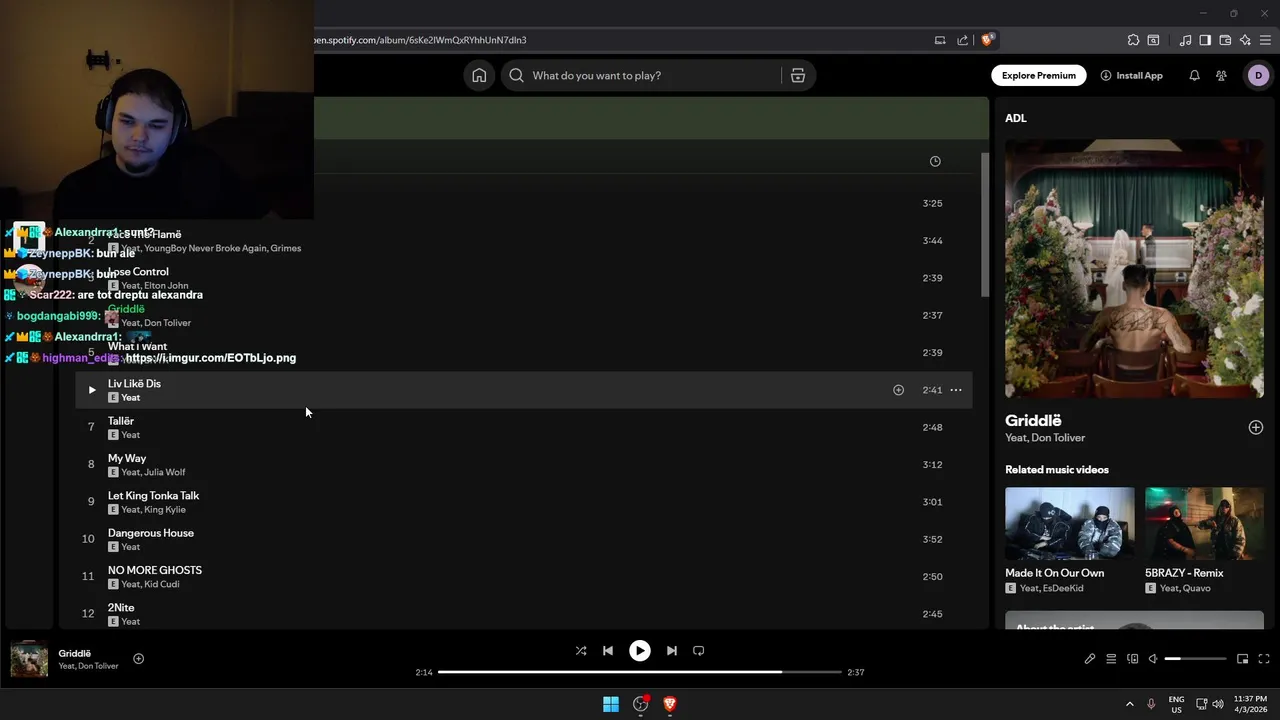This screenshot has width=1280, height=720.
Task: Open the user profile avatar menu
Action: [1258, 76]
